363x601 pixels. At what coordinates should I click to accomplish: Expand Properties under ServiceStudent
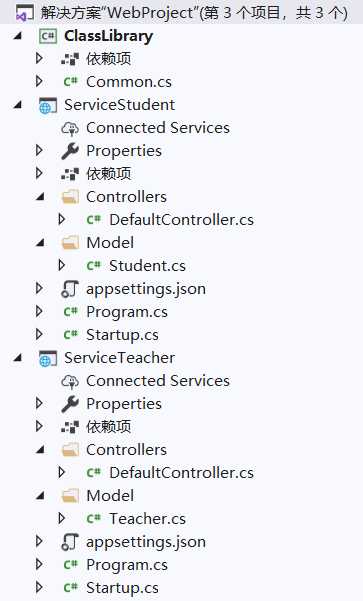click(39, 150)
